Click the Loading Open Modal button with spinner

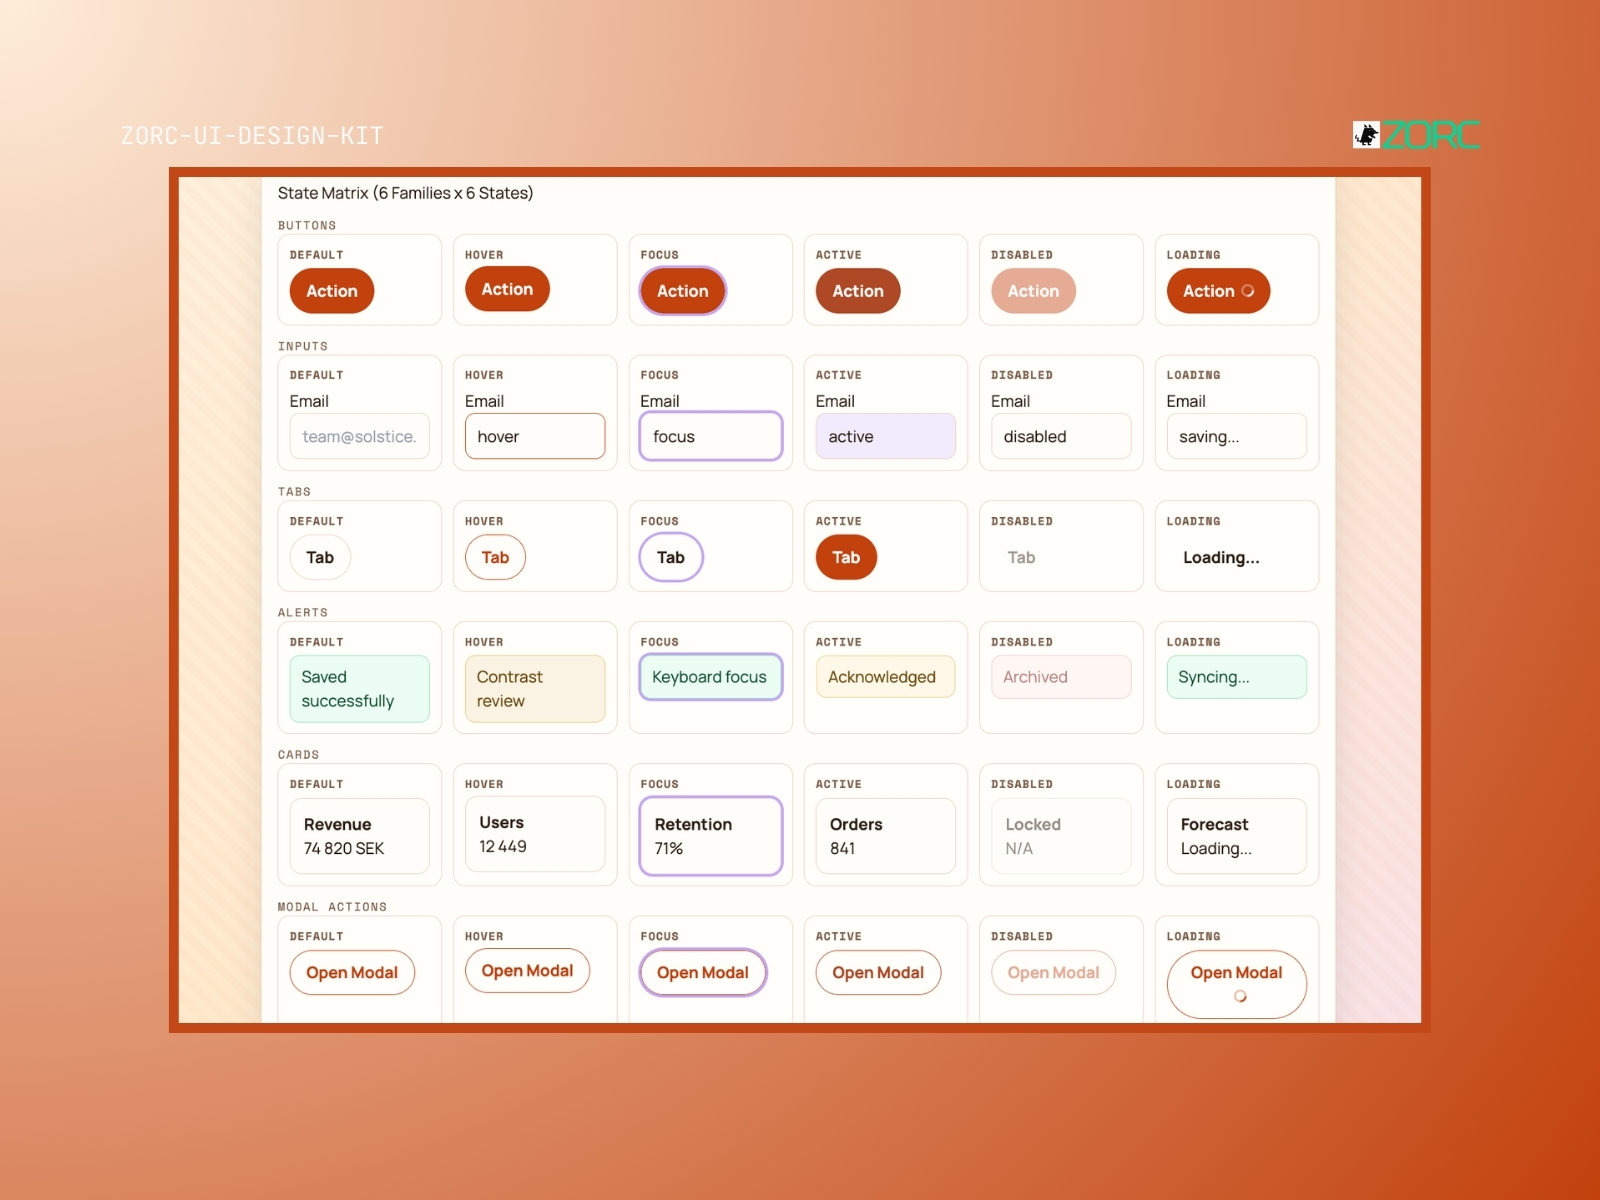tap(1237, 984)
